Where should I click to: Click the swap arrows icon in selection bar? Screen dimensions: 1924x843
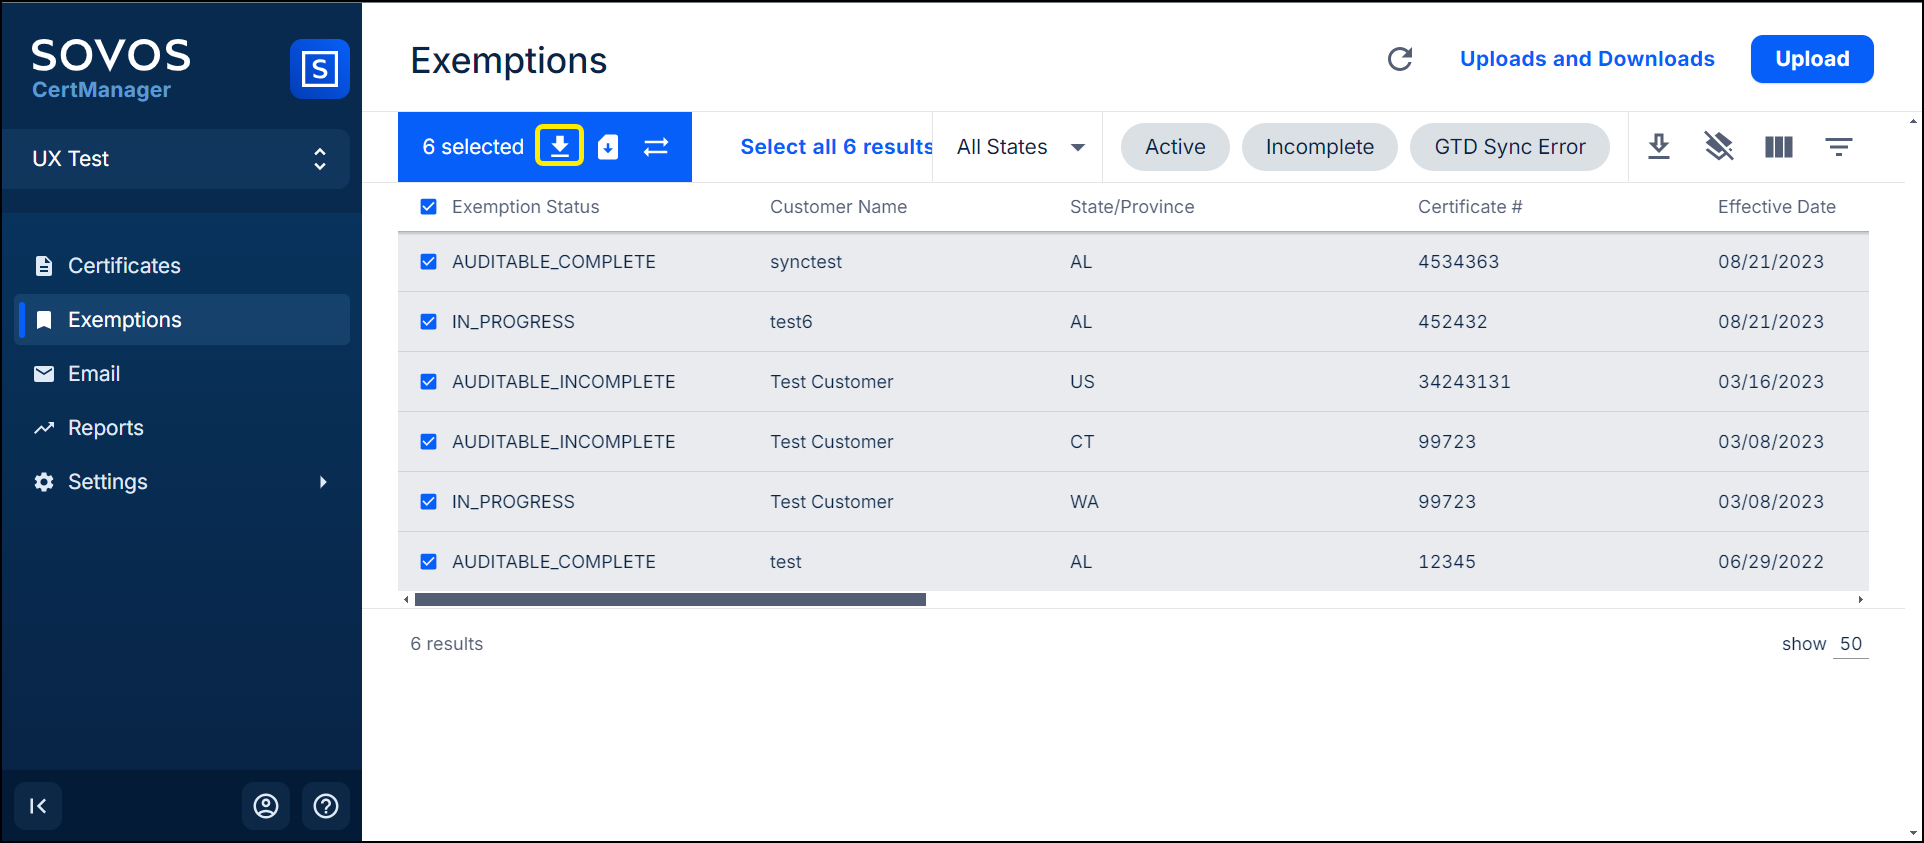(x=656, y=147)
